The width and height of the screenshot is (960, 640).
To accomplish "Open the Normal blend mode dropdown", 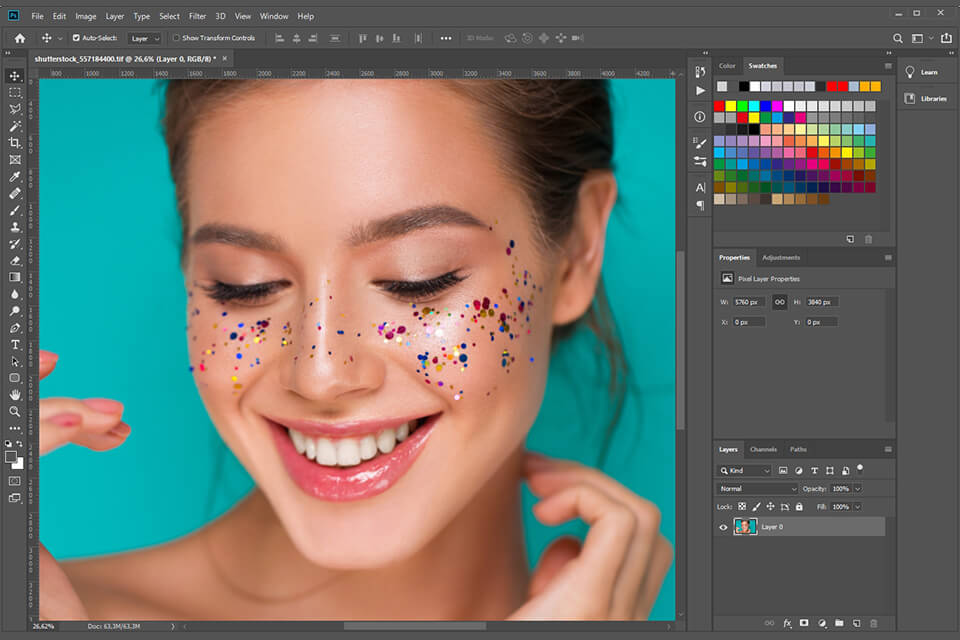I will pos(755,488).
